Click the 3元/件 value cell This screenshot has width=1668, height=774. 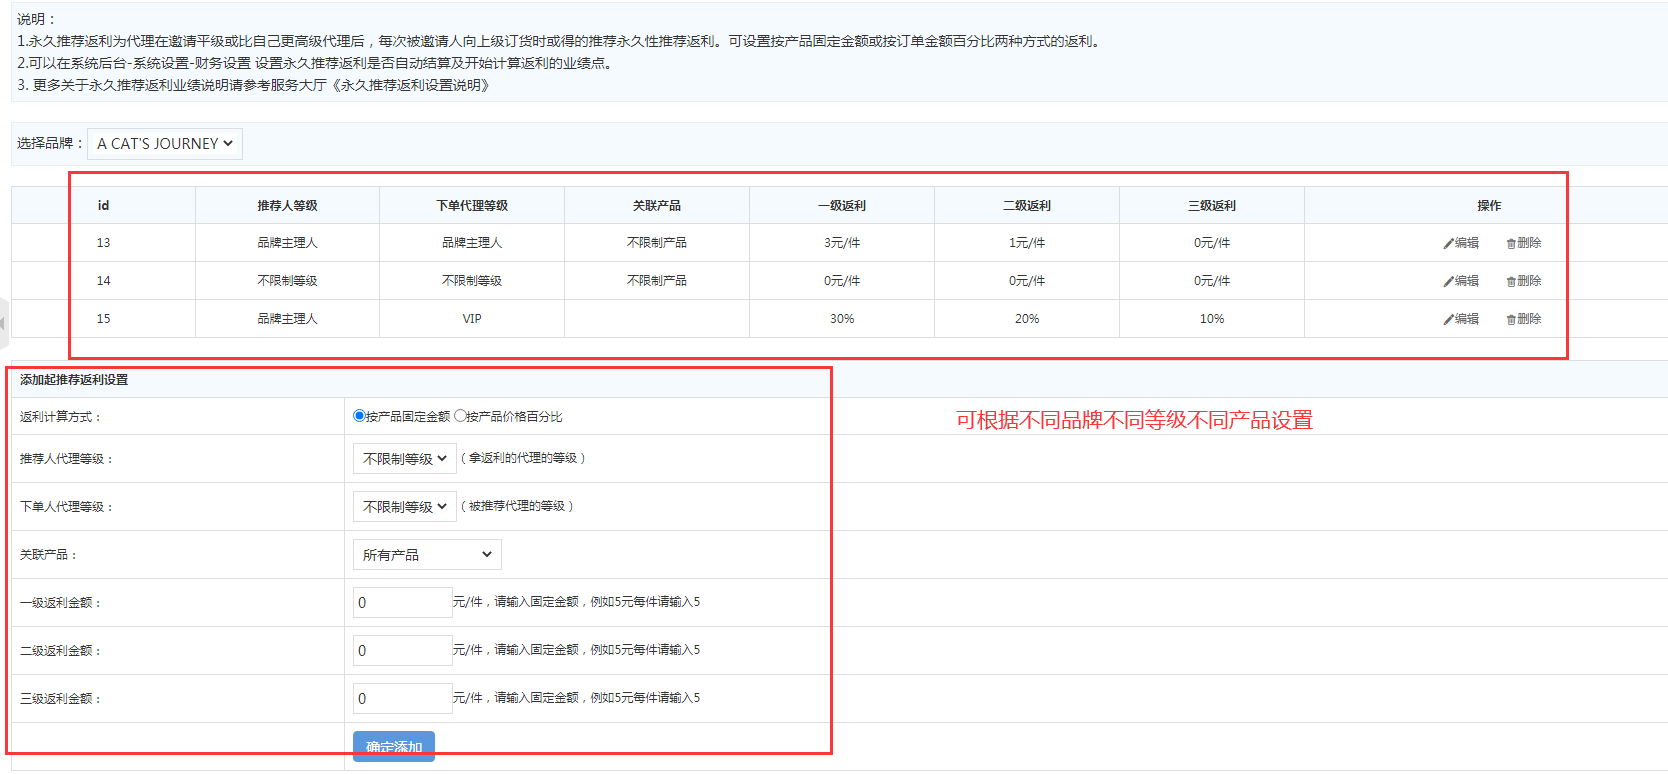coord(842,243)
